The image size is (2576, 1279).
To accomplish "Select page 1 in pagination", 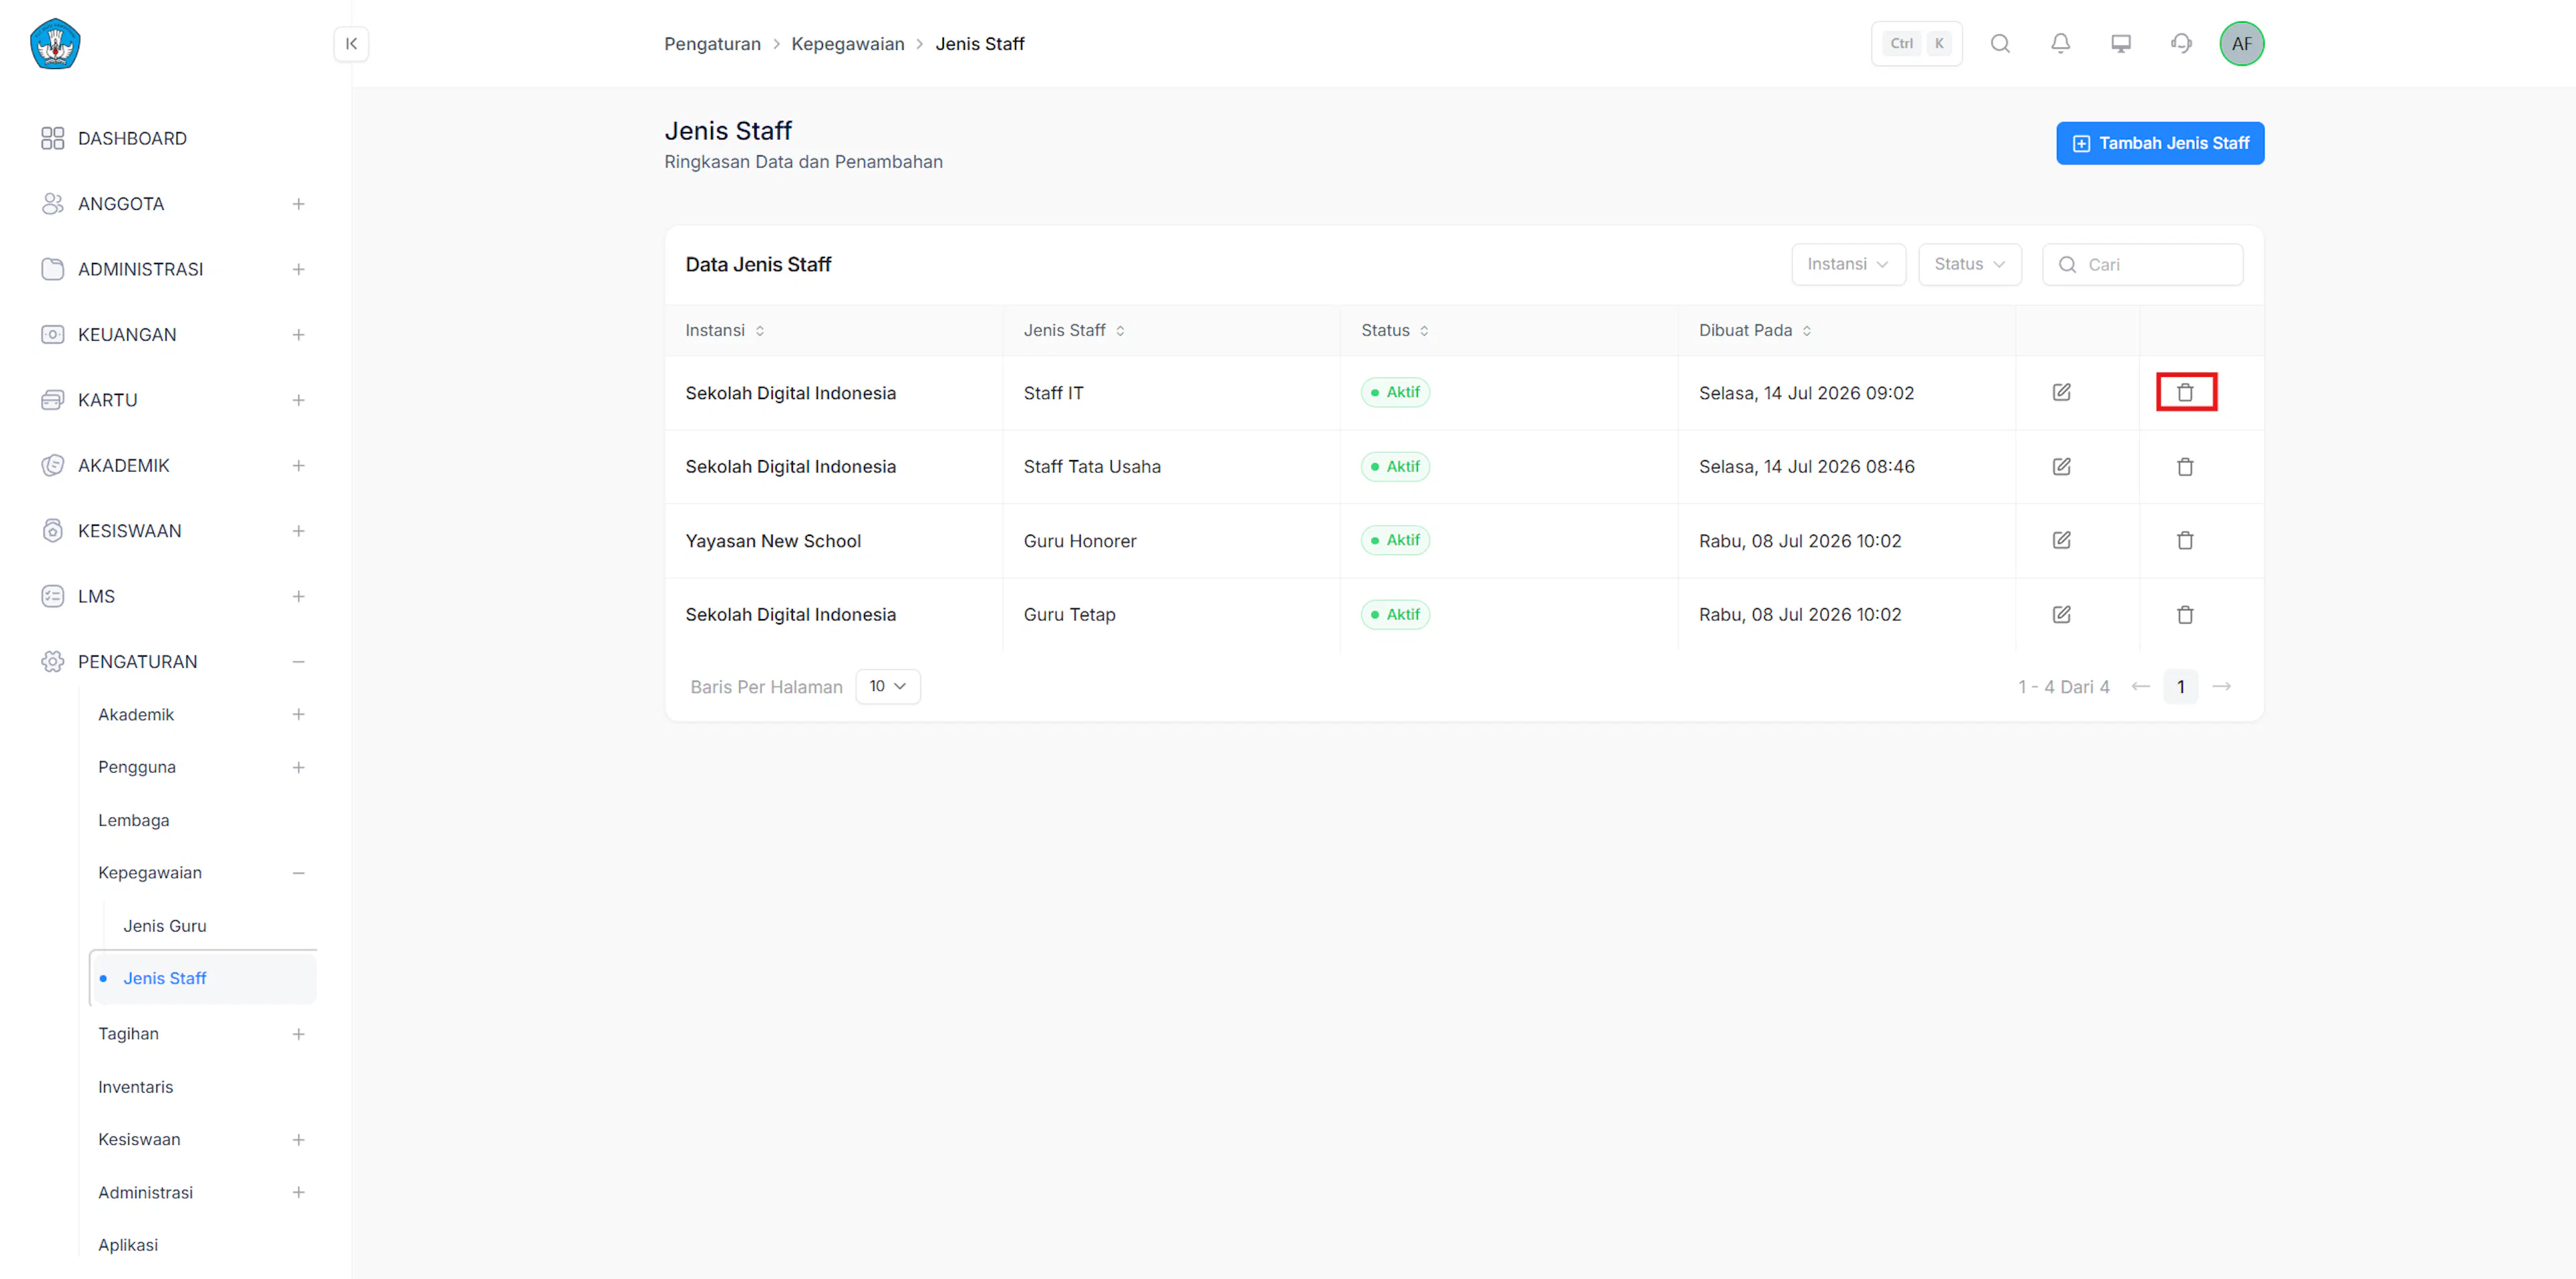I will (x=2180, y=686).
